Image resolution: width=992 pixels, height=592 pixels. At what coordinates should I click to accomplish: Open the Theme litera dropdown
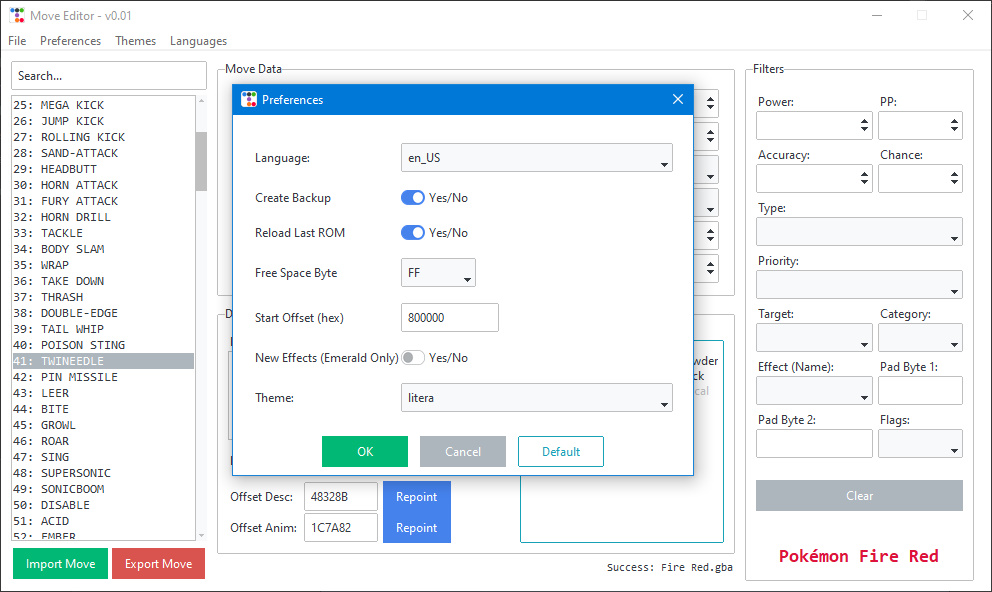[536, 398]
